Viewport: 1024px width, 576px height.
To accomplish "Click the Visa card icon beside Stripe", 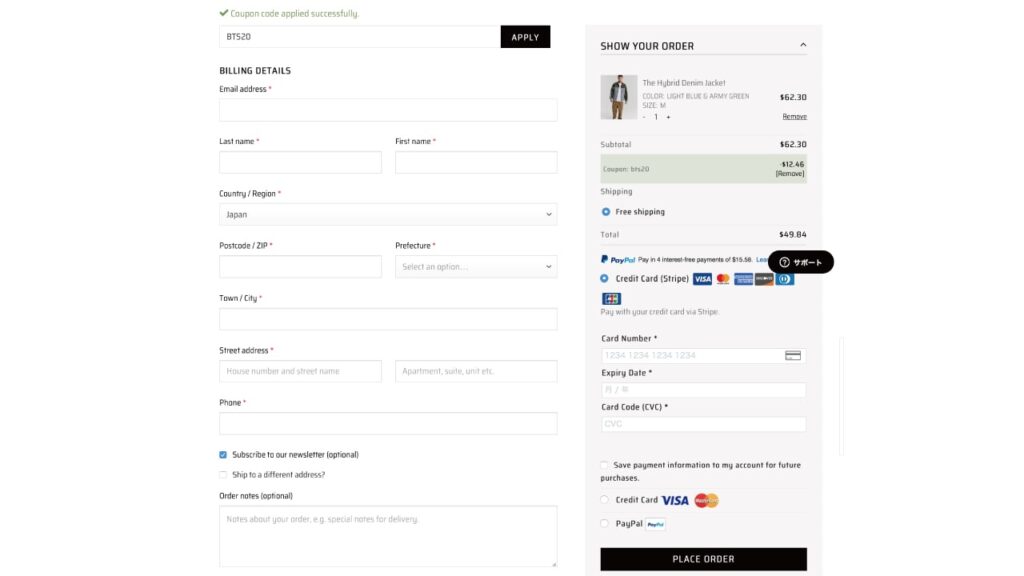I will [702, 279].
